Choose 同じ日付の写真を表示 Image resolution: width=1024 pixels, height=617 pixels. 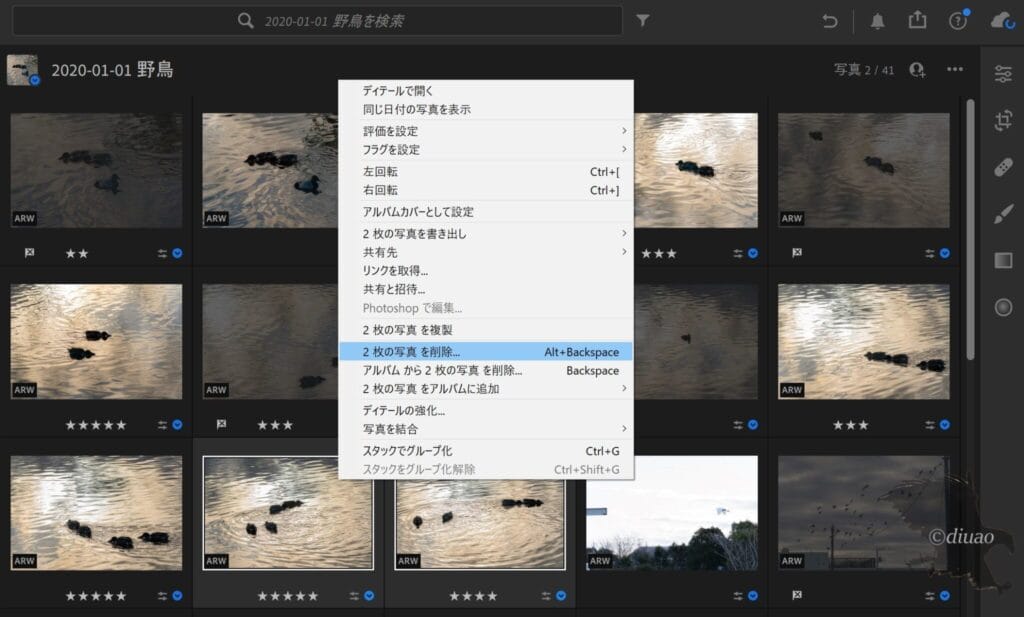pos(487,109)
